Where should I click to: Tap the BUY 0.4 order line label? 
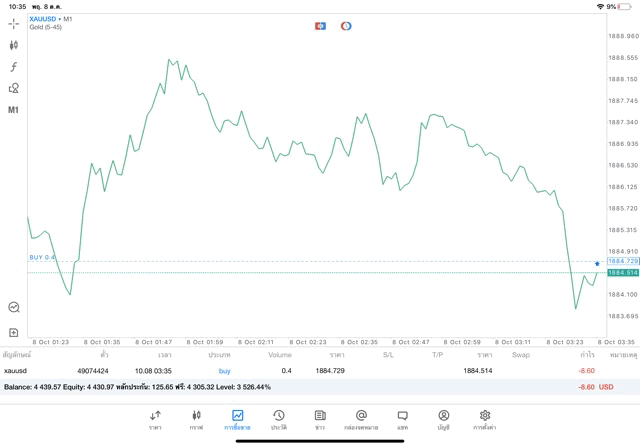pos(43,258)
